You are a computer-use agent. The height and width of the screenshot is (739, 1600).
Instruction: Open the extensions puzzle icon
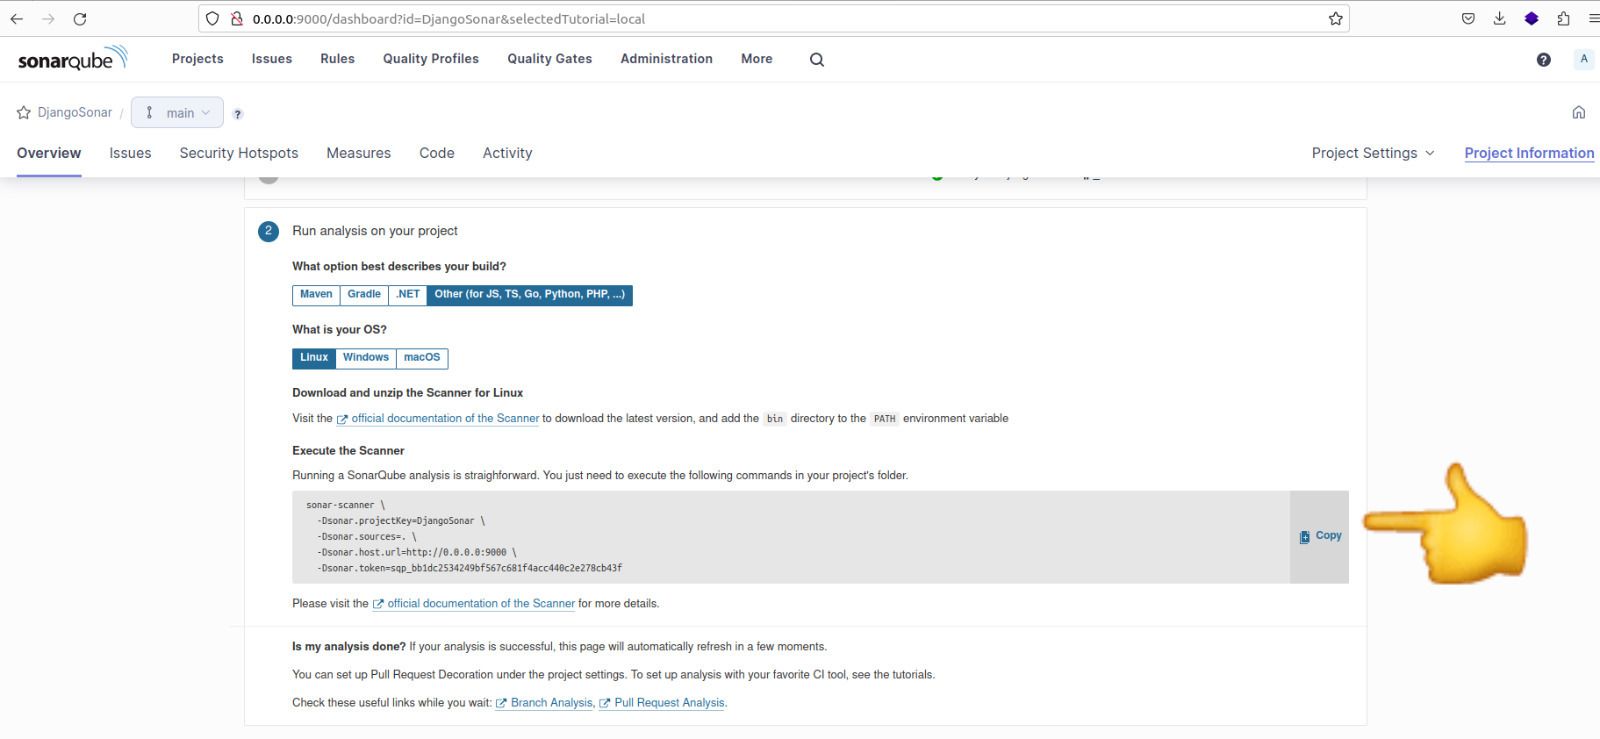pos(1563,19)
